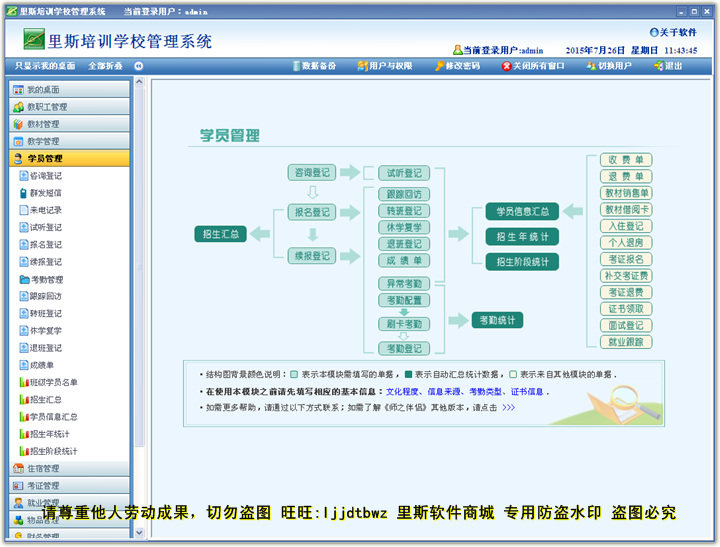This screenshot has height=547, width=720.
Task: Open 招生年统计 in sidebar
Action: click(x=45, y=434)
